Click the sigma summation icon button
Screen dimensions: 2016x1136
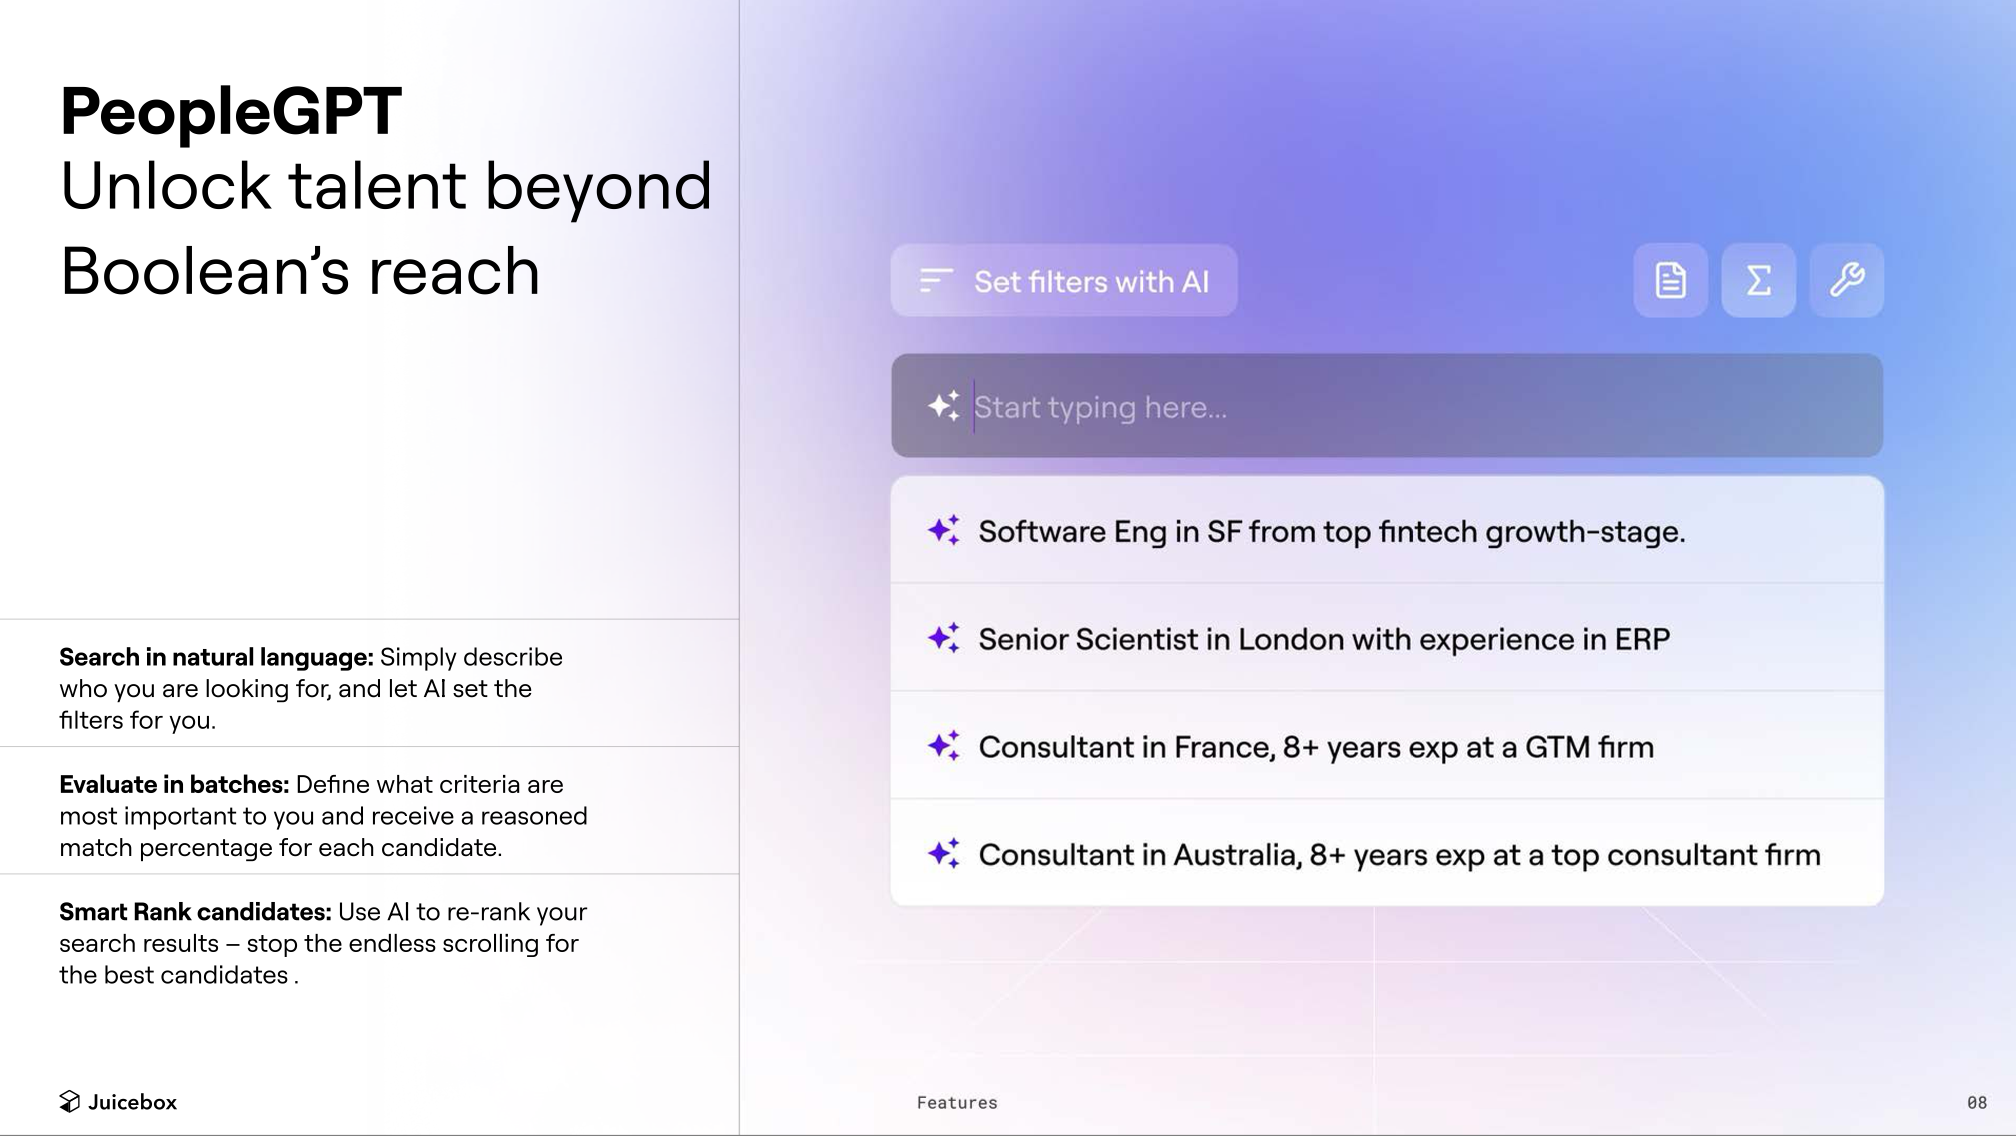point(1758,280)
